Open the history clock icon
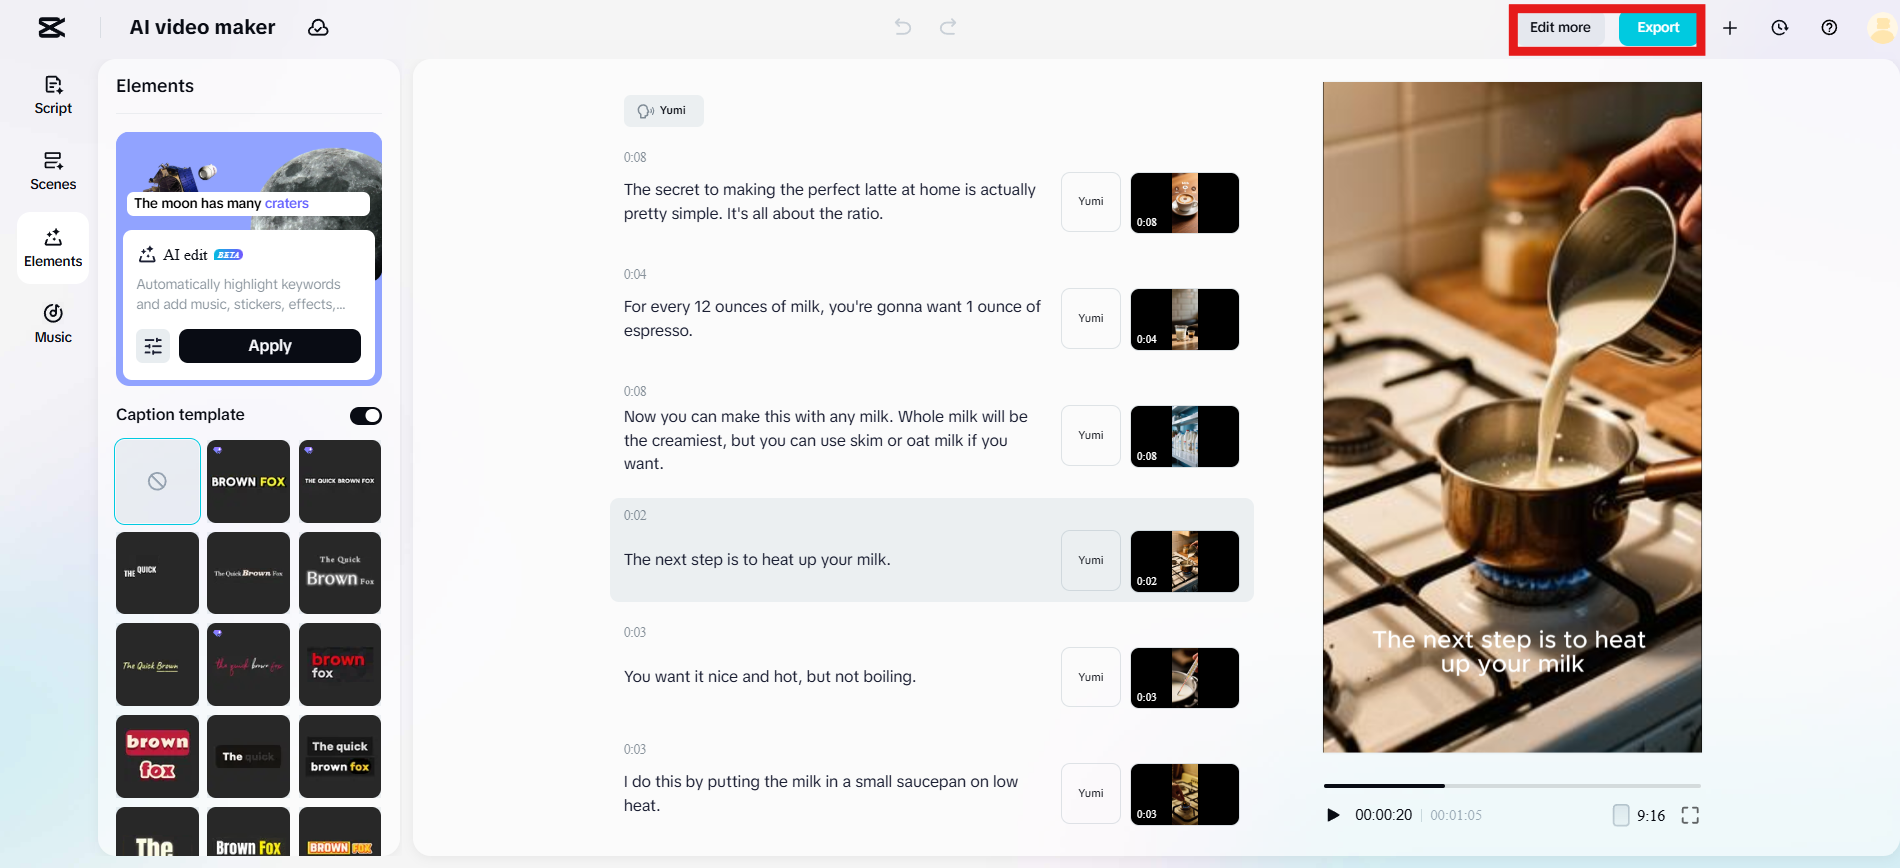1900x868 pixels. (x=1780, y=28)
